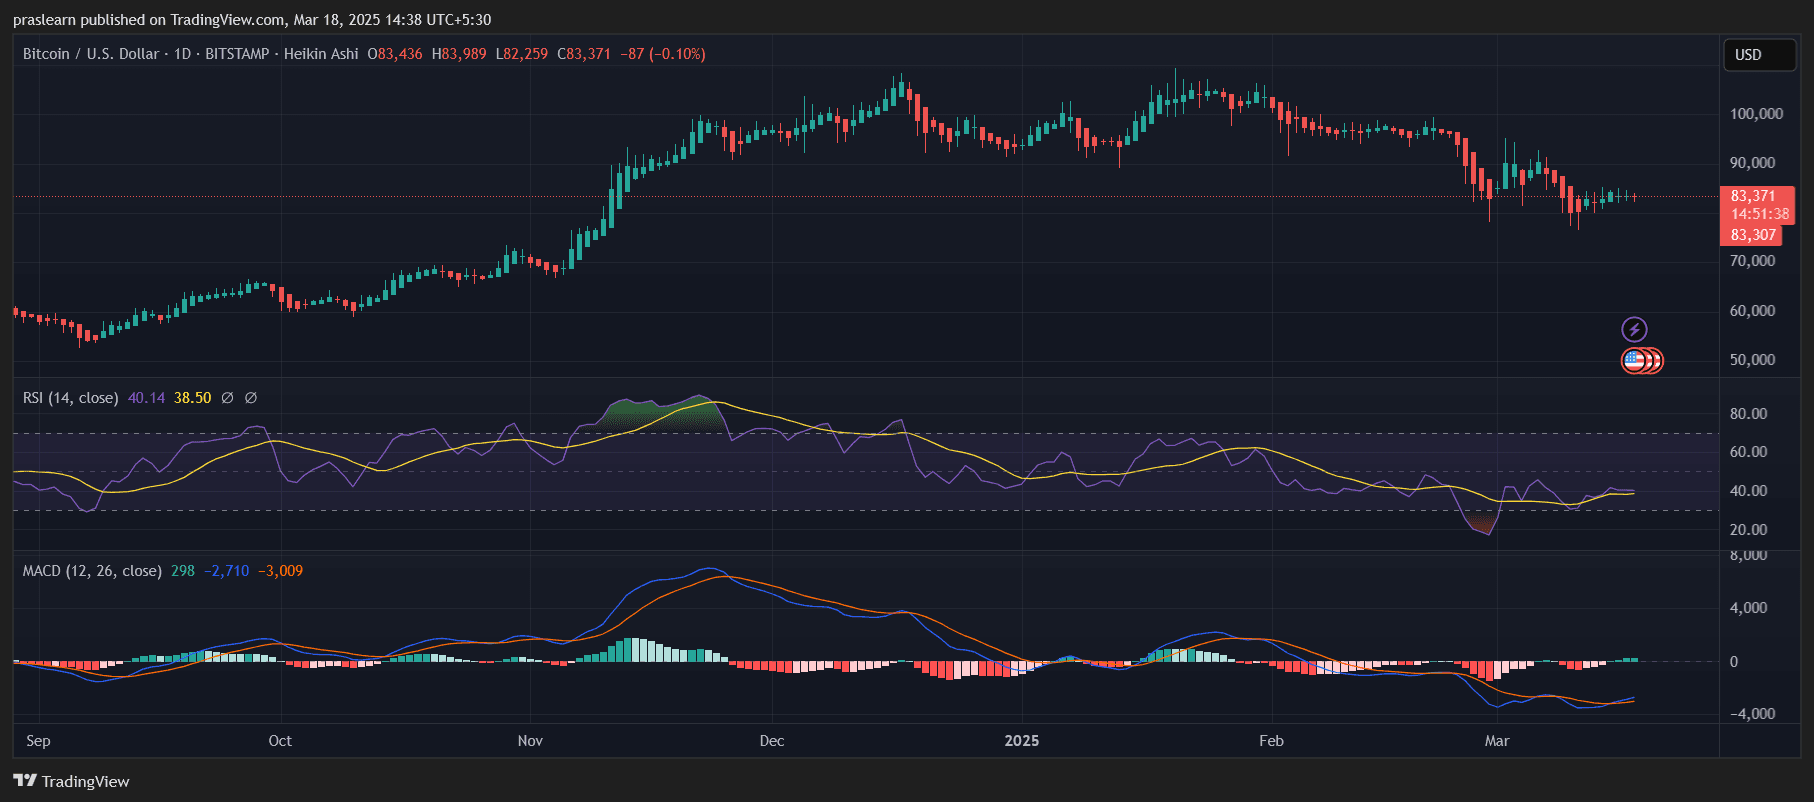
Task: Select the MACD (12, 26, close) label
Action: pos(92,571)
